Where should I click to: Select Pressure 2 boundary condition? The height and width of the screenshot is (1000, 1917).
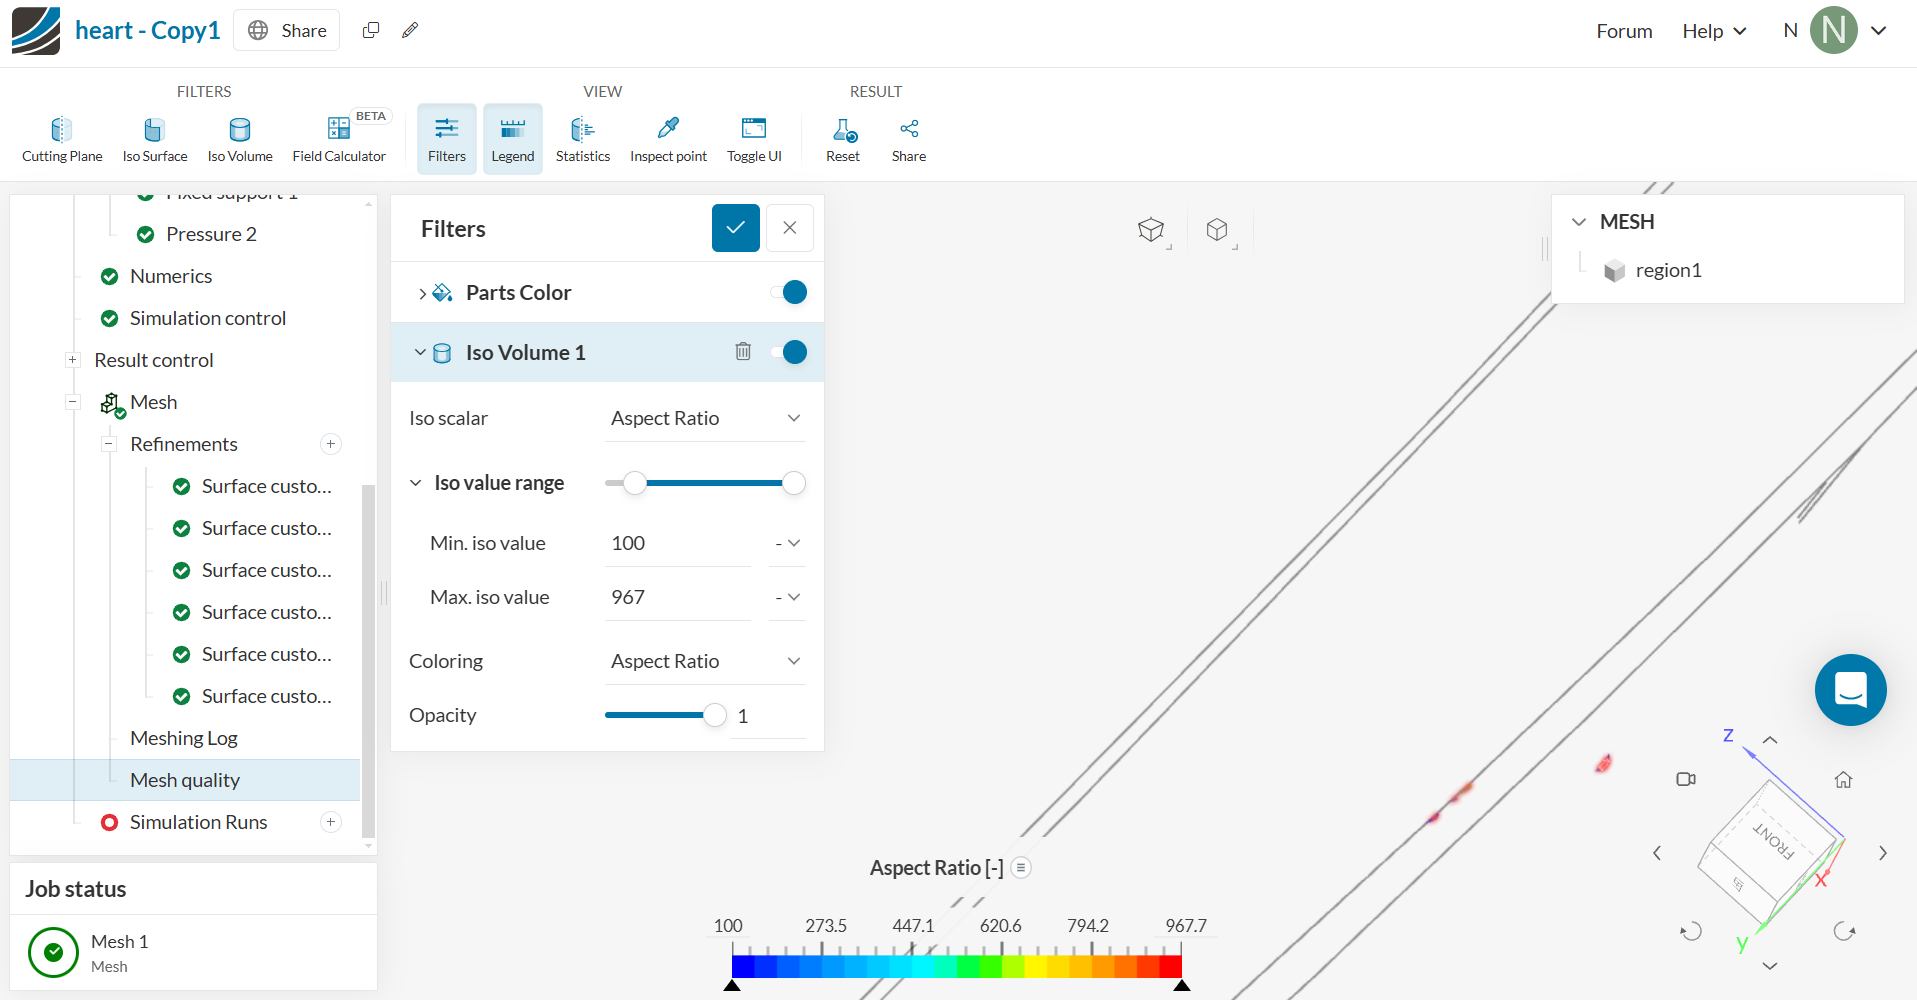211,234
